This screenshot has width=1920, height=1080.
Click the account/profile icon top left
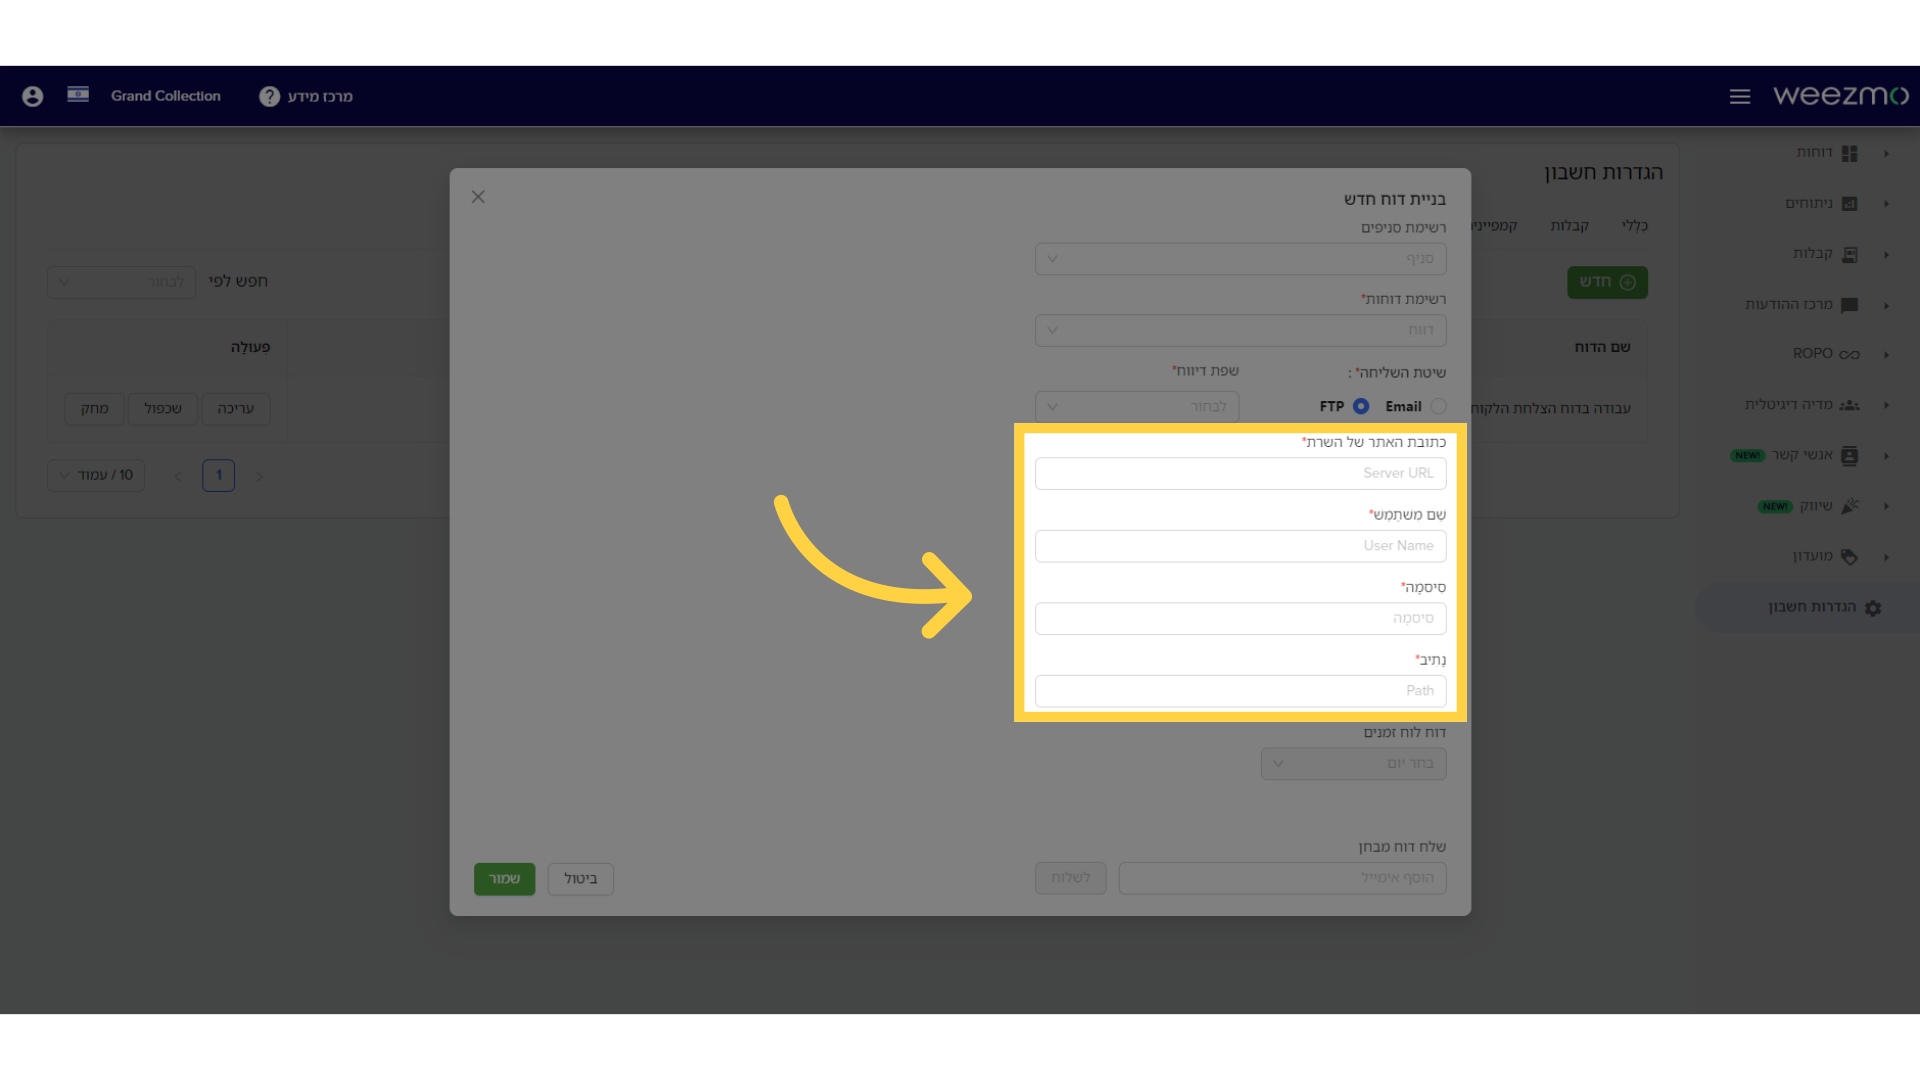(32, 95)
